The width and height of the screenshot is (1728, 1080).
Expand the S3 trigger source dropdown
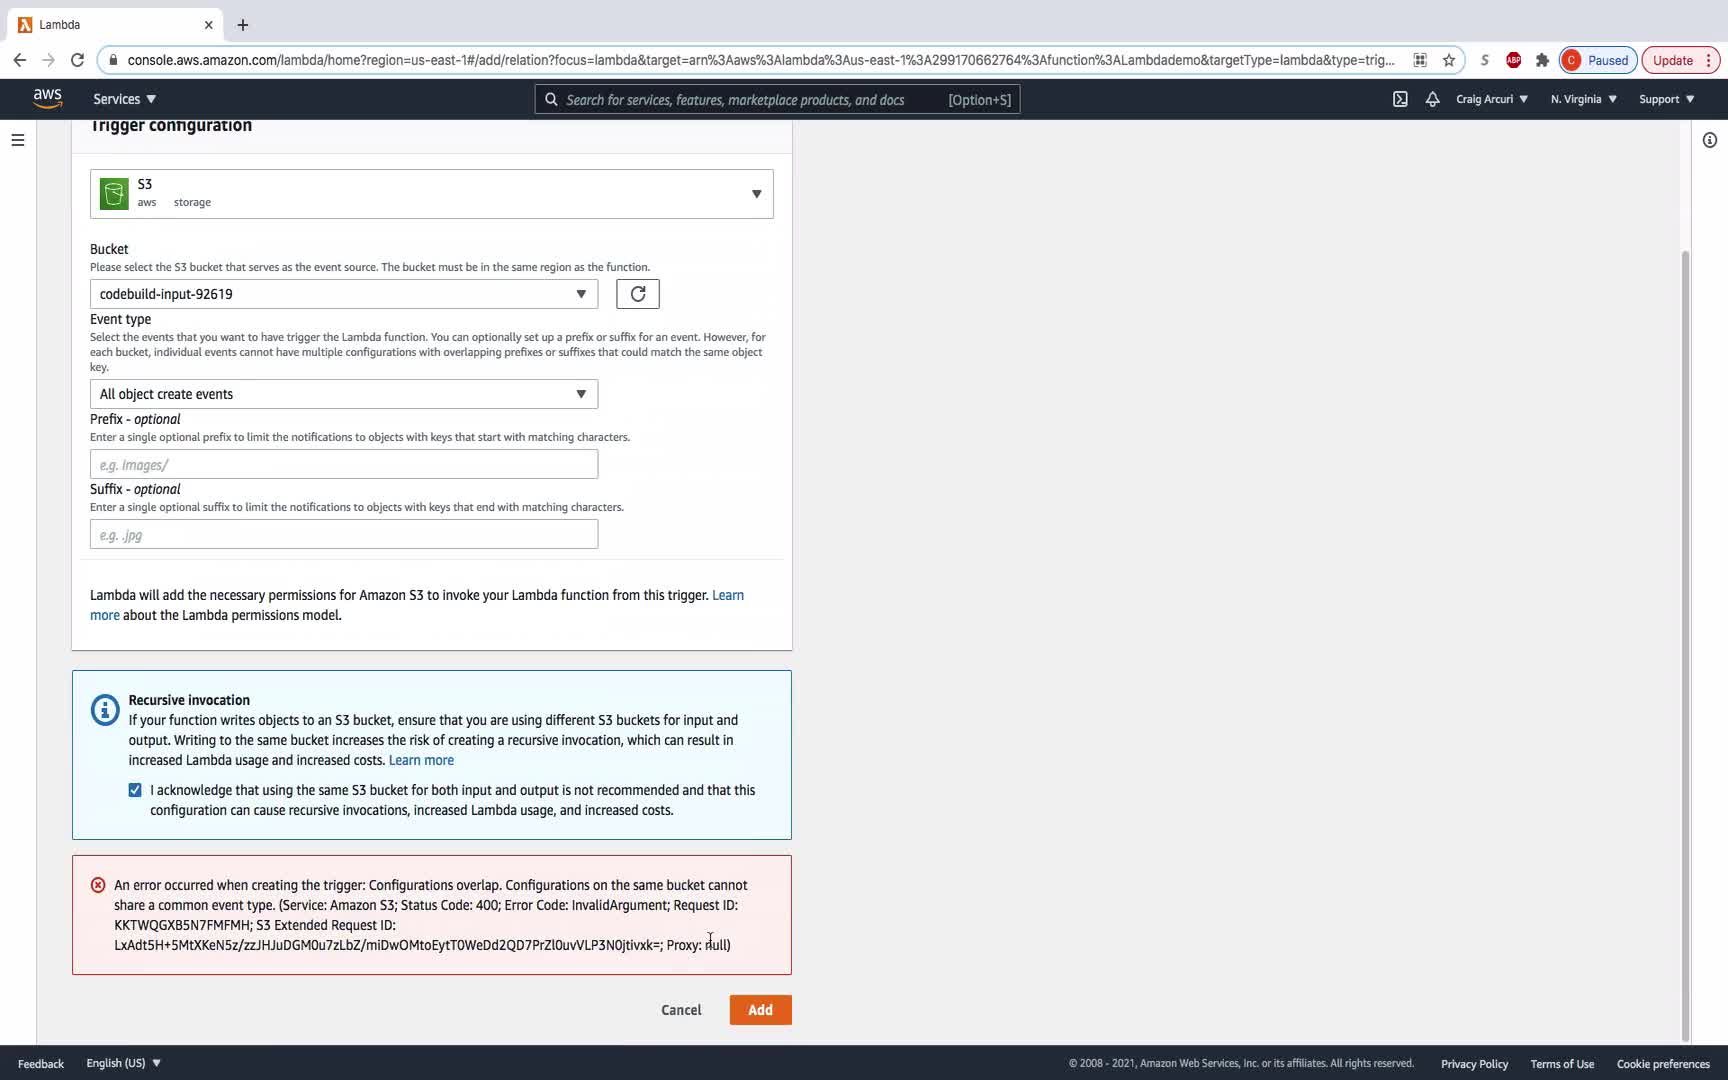pos(432,194)
